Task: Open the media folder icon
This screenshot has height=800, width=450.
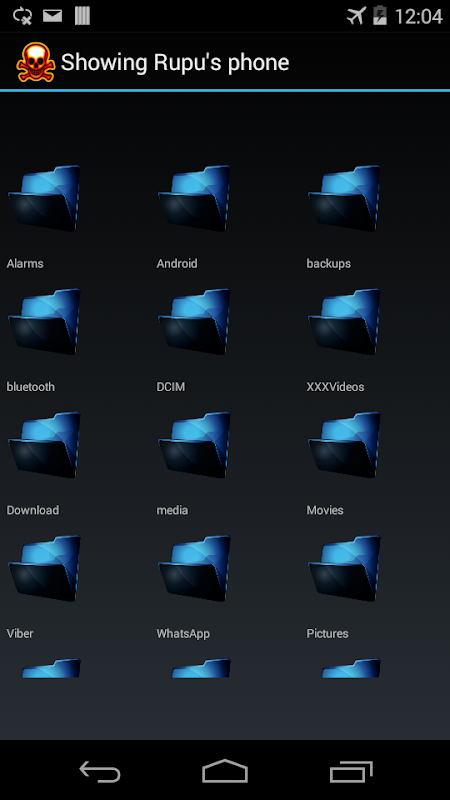Action: click(194, 445)
